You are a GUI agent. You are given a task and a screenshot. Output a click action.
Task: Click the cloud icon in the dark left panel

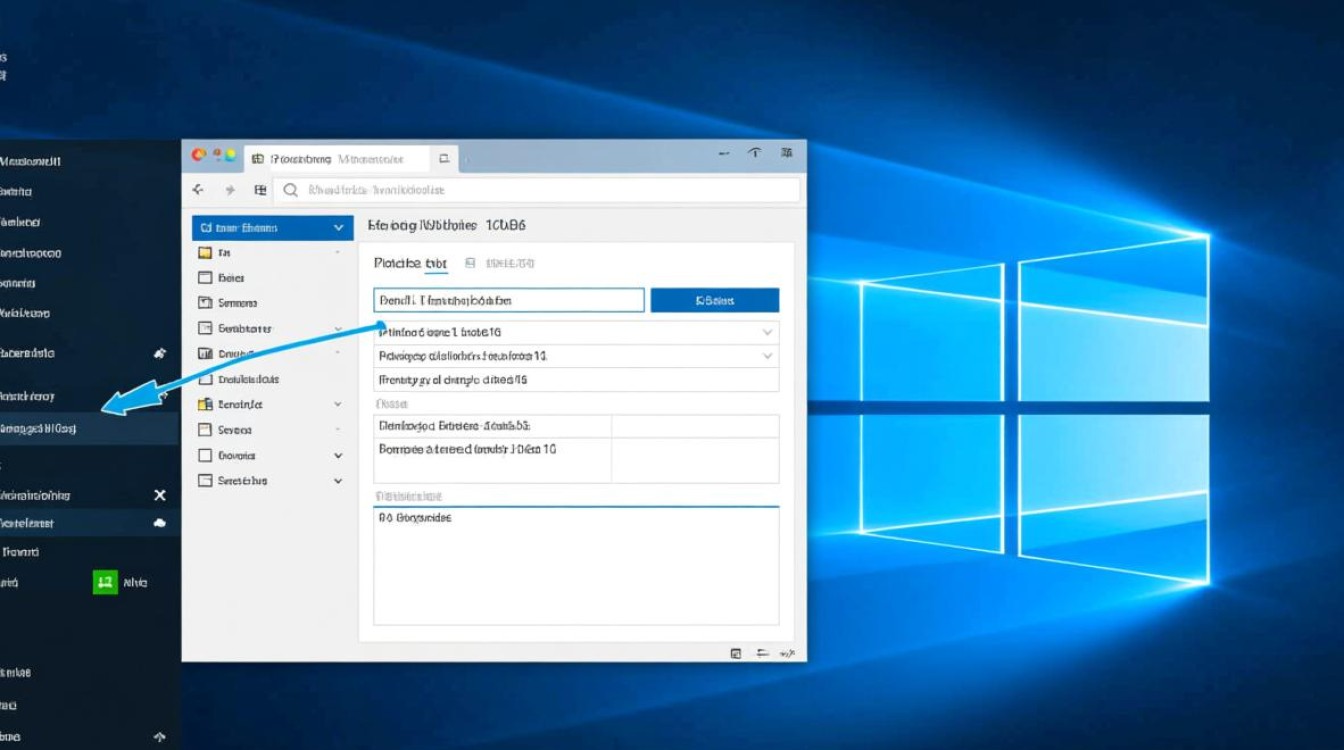[x=159, y=523]
